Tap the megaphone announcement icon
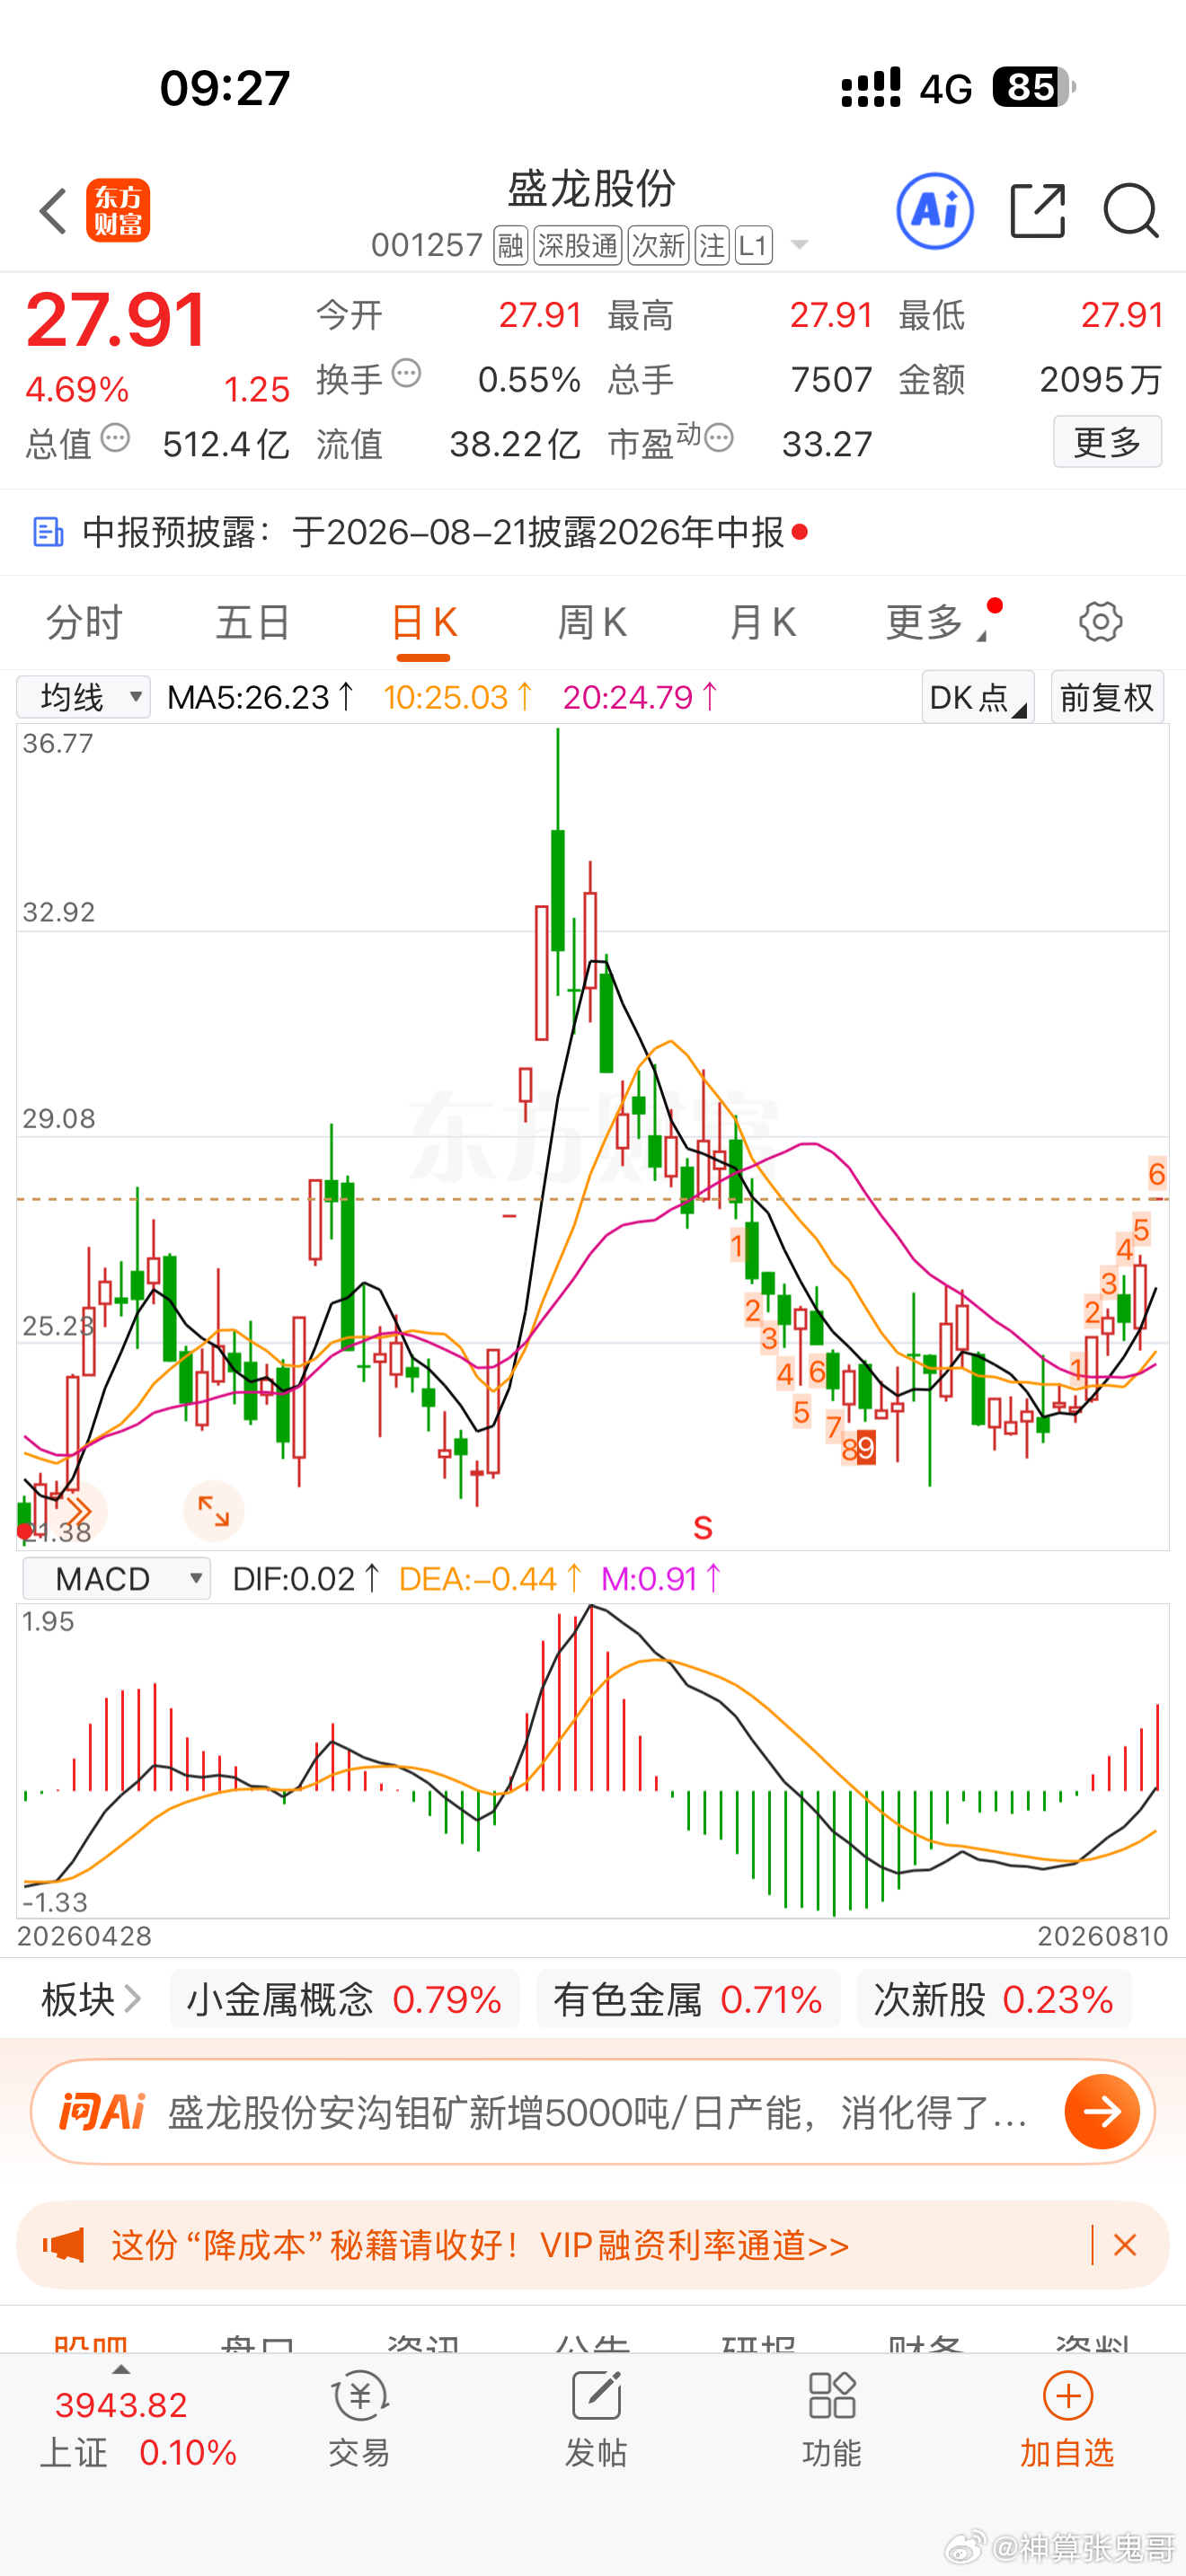The width and height of the screenshot is (1186, 2576). tap(64, 2246)
